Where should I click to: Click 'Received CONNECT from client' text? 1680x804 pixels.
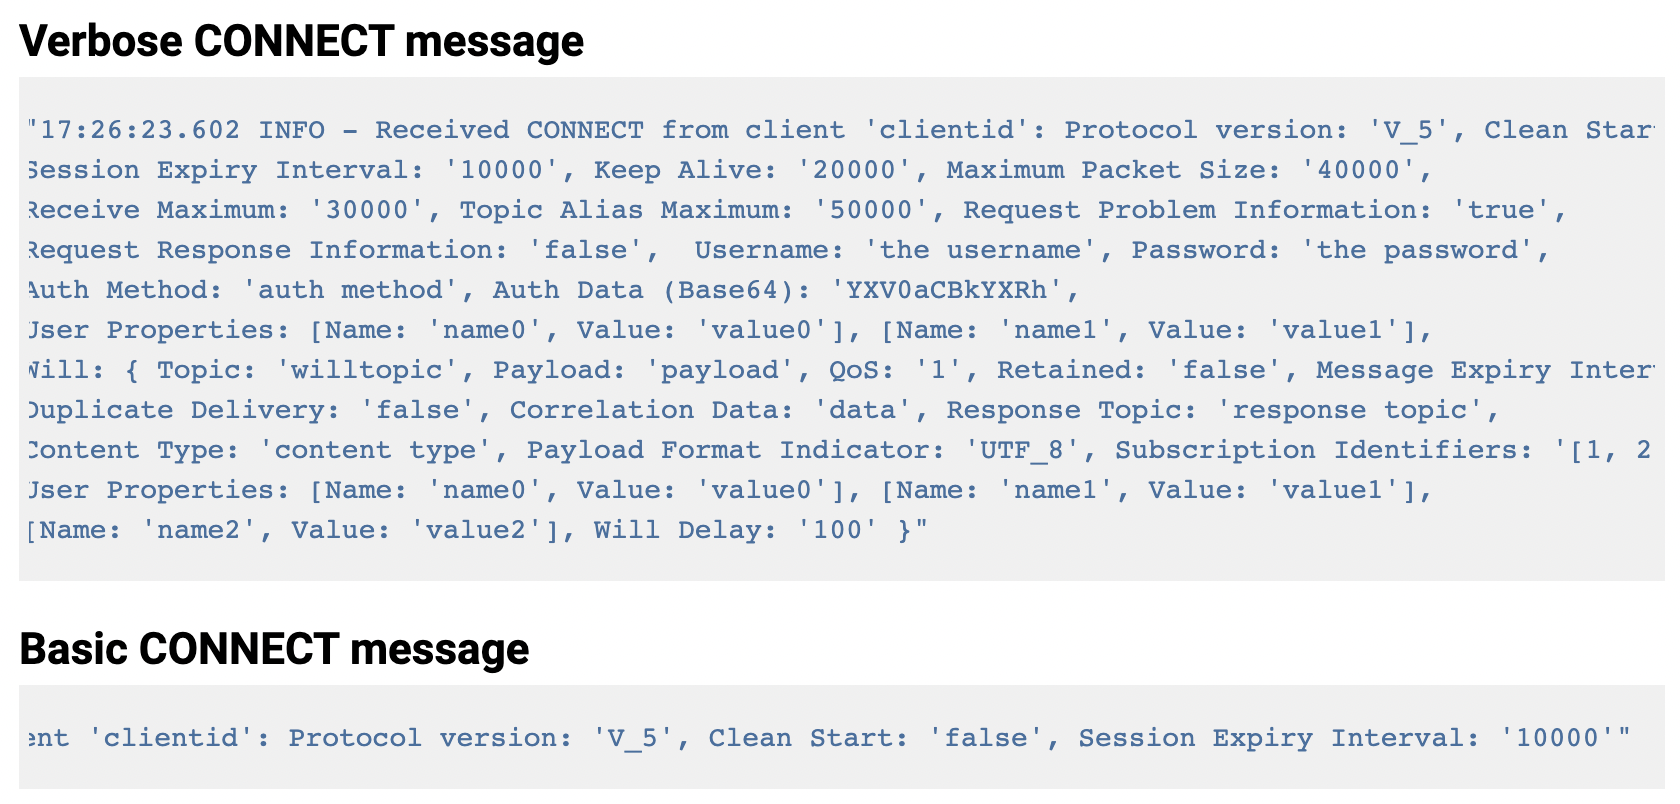click(611, 130)
